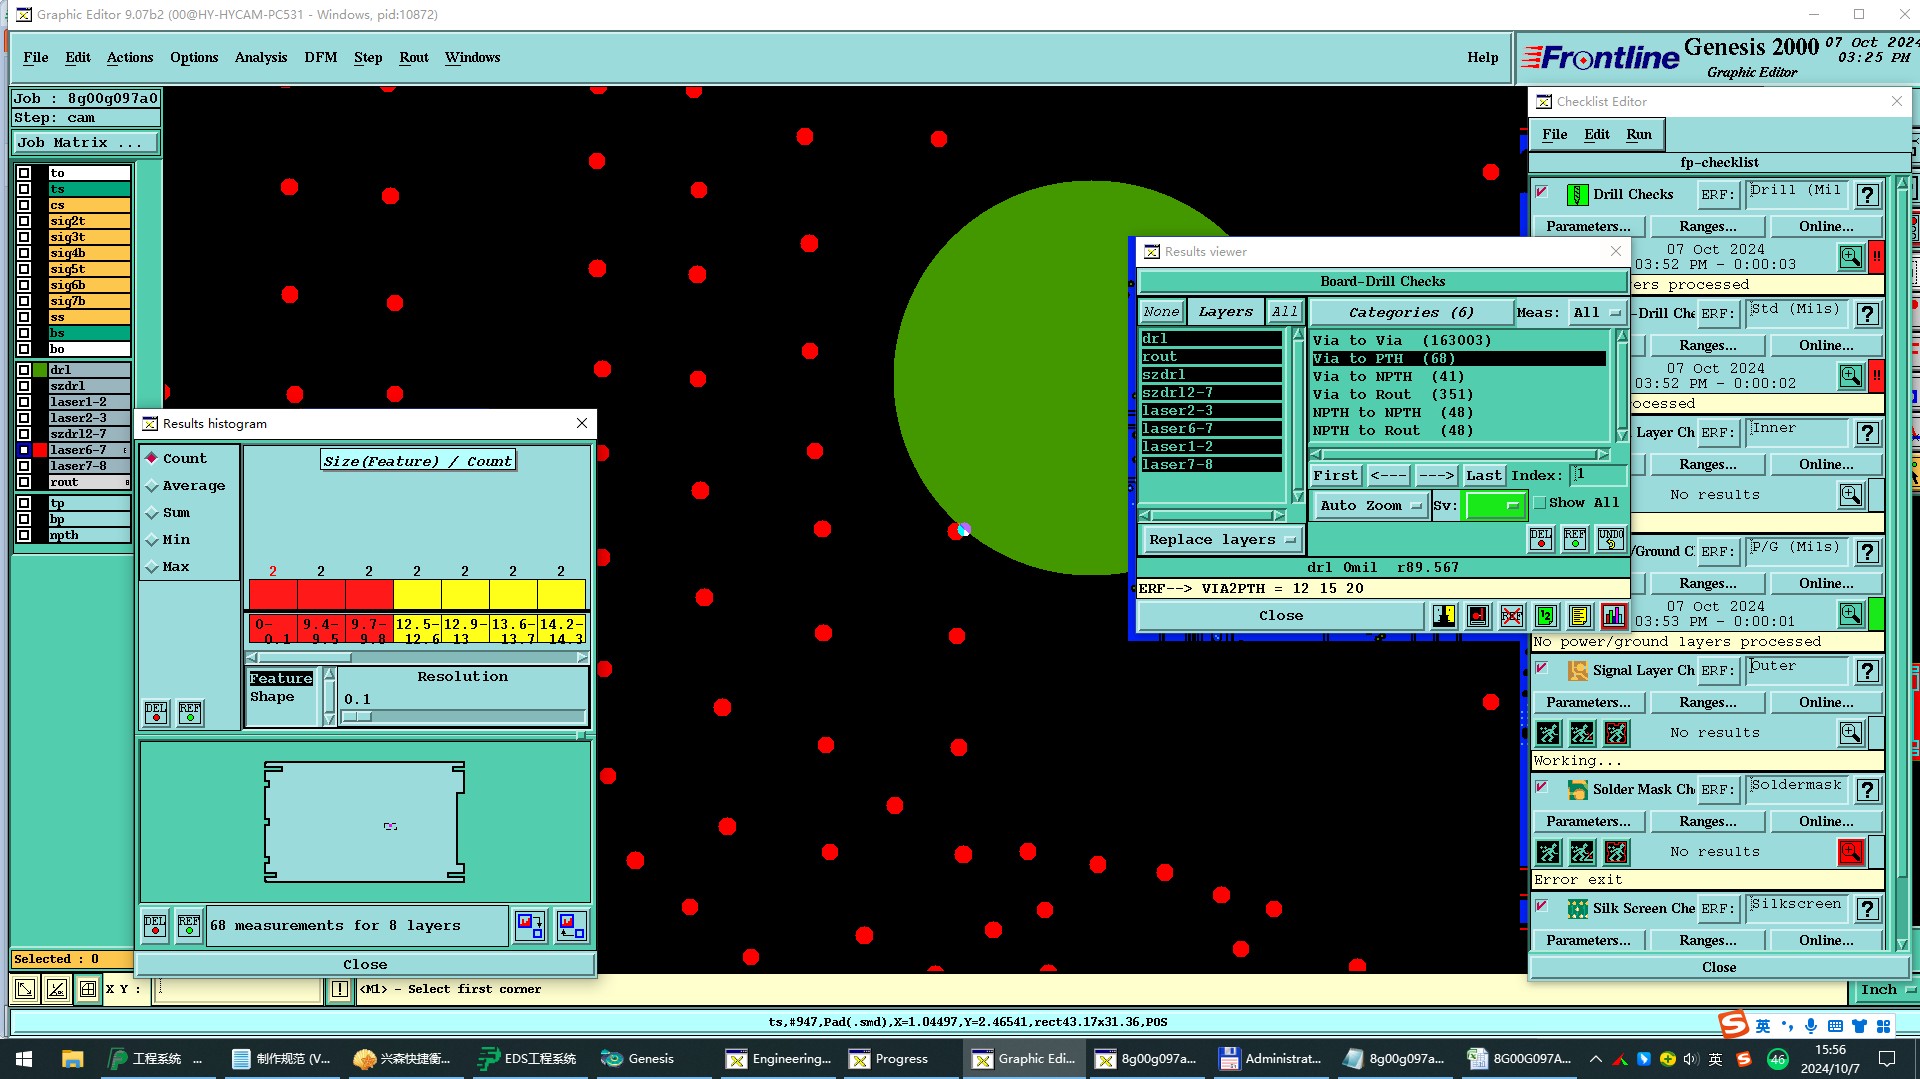Toggle display box of laser6-7 layer
The height and width of the screenshot is (1079, 1920).
coord(24,450)
